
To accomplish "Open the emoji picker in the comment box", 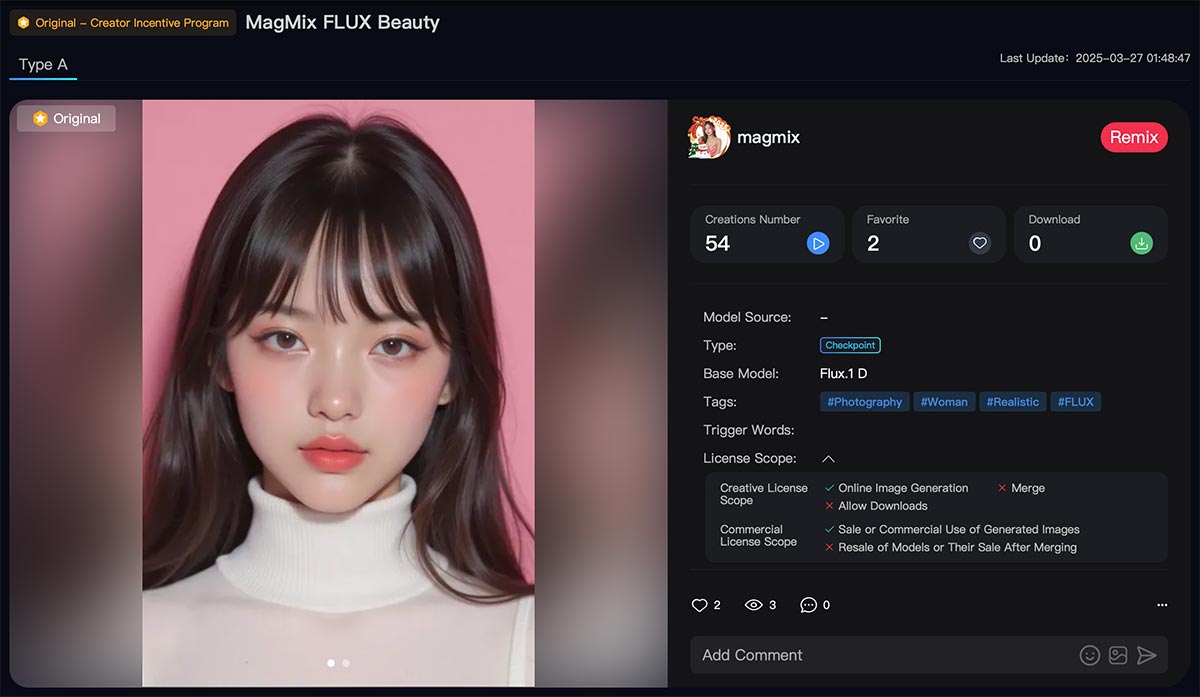I will (x=1089, y=655).
